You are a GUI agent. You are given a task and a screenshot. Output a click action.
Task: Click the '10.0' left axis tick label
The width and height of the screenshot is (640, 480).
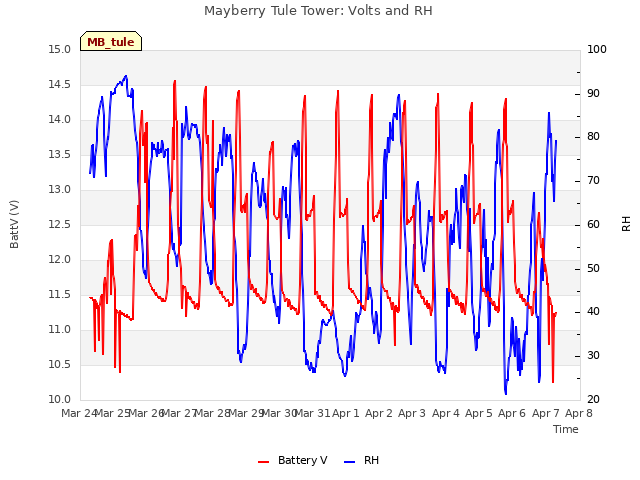[60, 400]
